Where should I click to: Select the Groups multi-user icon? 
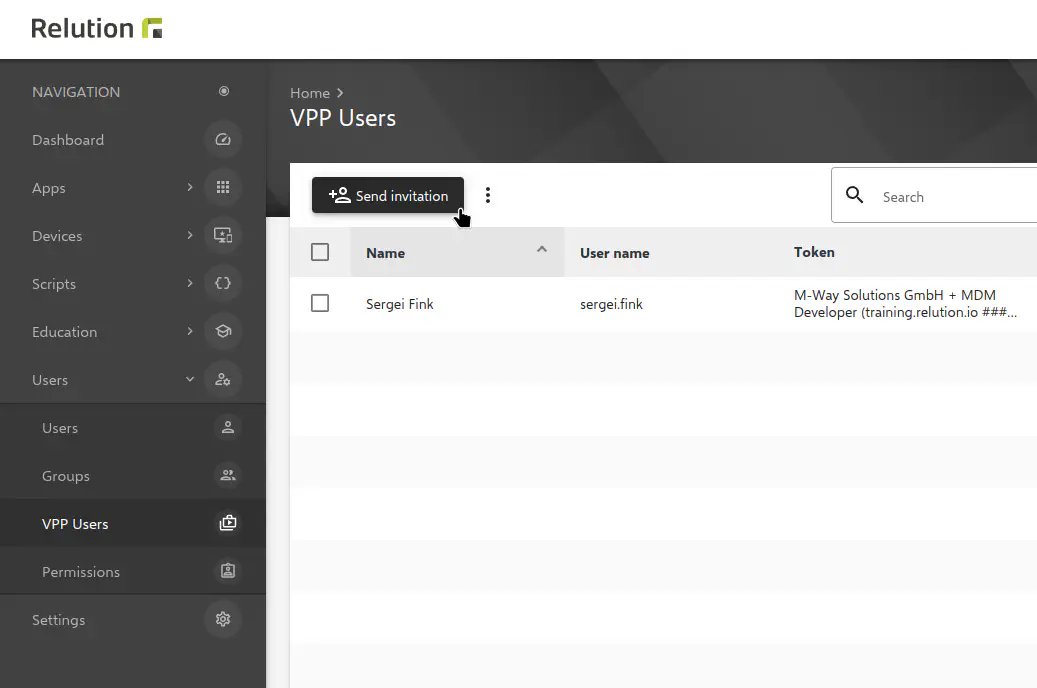(x=227, y=475)
